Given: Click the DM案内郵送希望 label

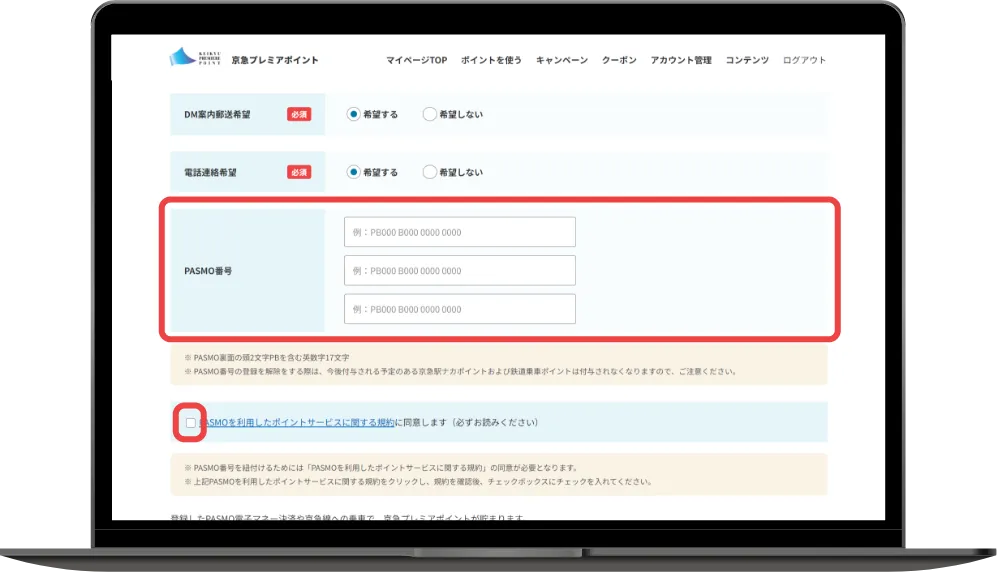Looking at the screenshot, I should [217, 114].
